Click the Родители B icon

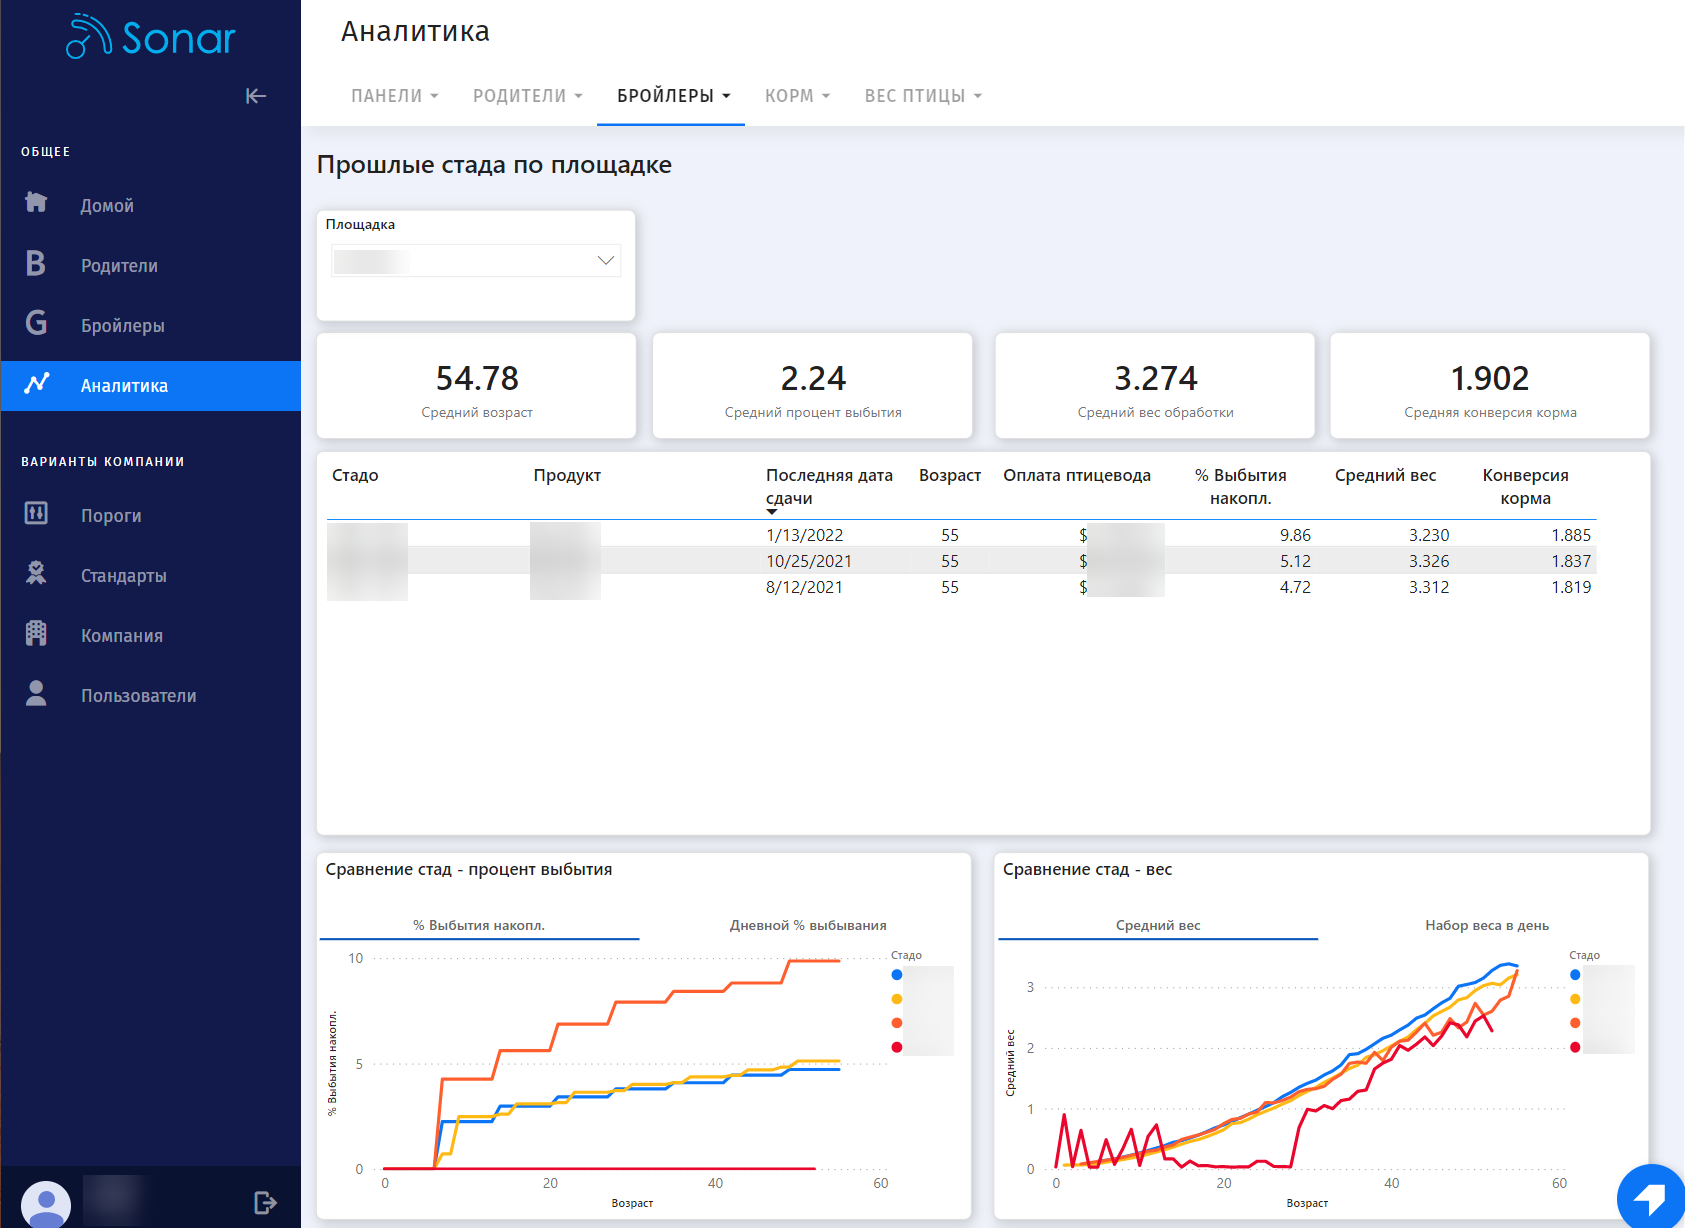(x=36, y=263)
